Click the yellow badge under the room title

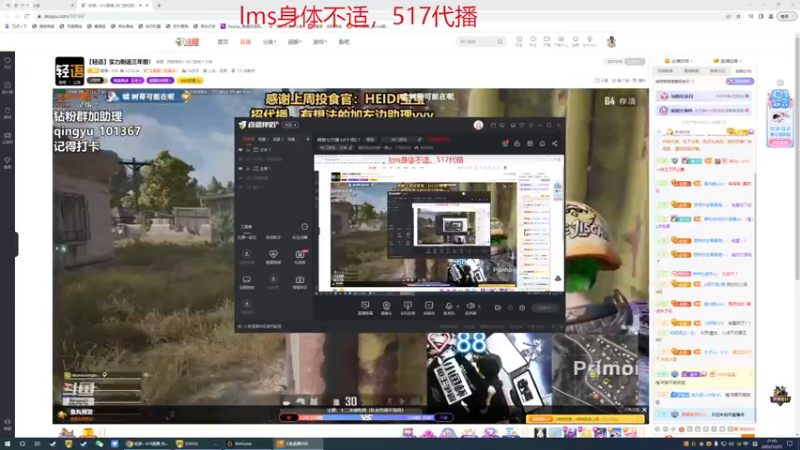pyautogui.click(x=190, y=81)
